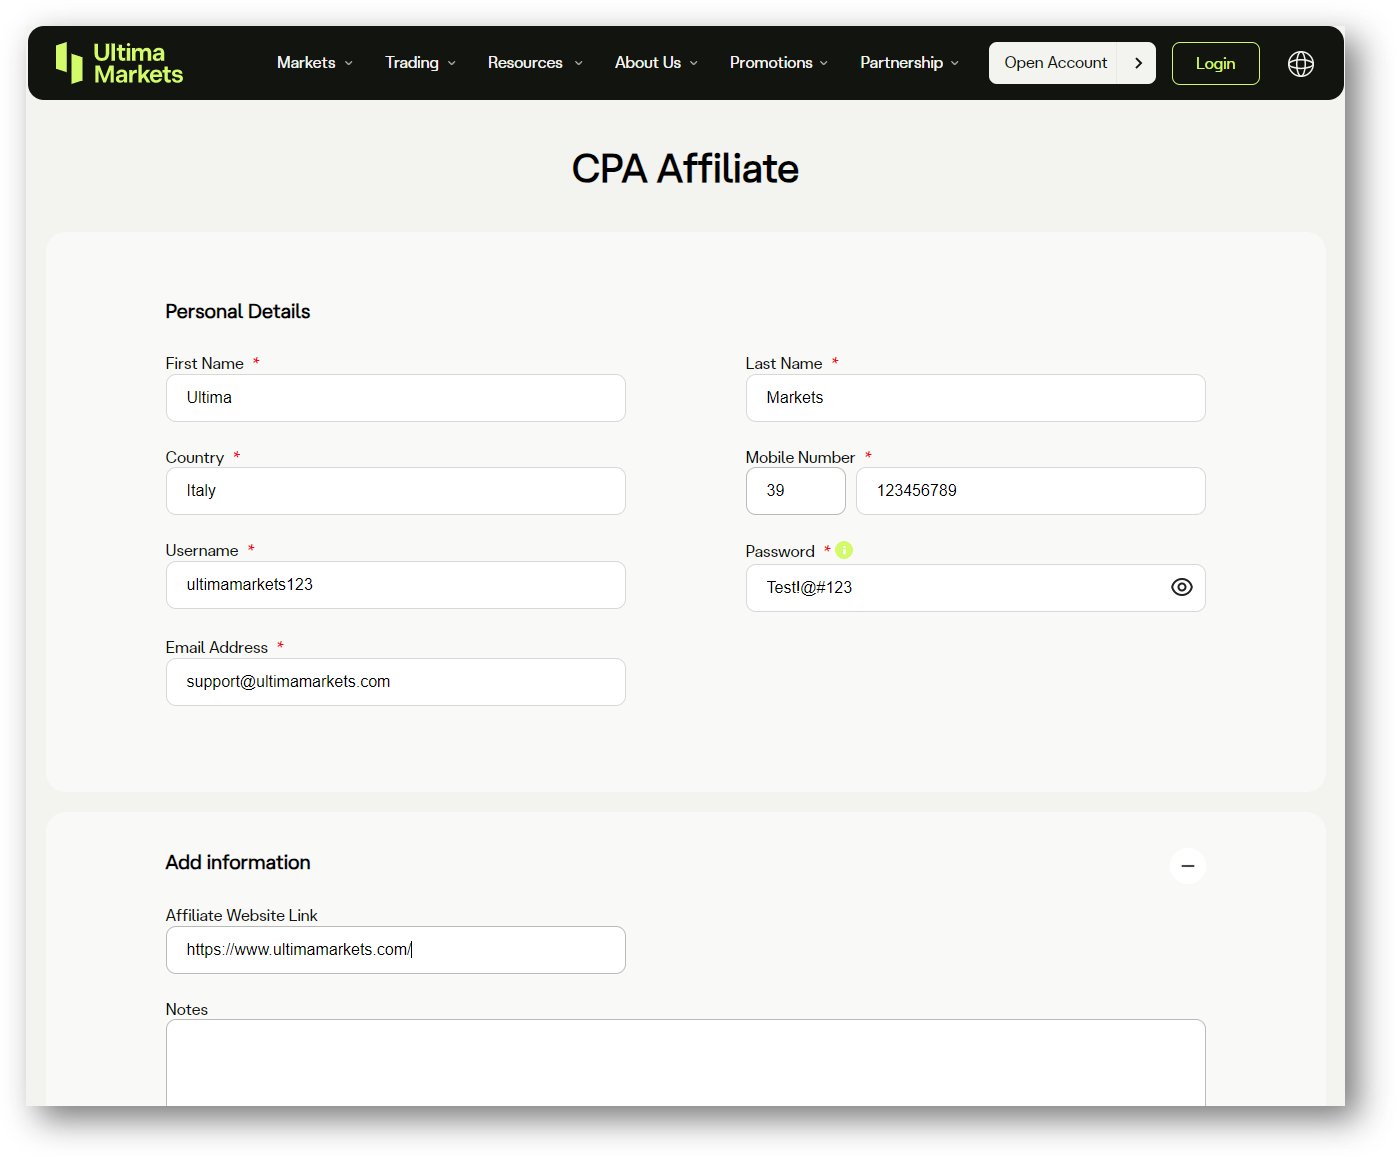Expand the Partnership dropdown chevron
This screenshot has height=1158, width=1397.
tap(955, 63)
